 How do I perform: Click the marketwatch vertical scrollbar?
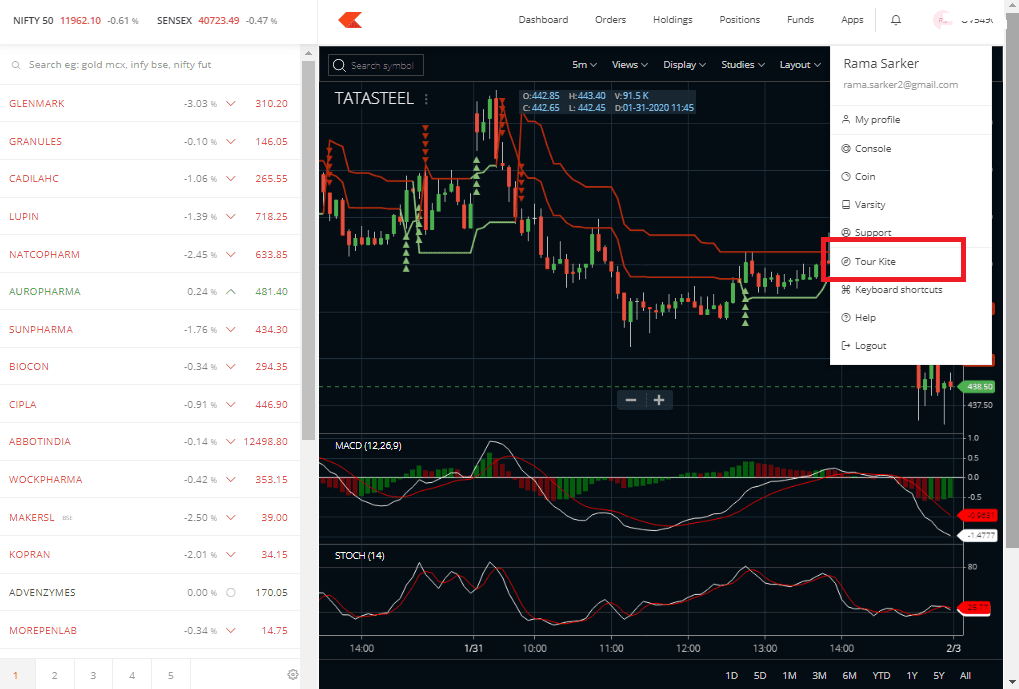(308, 251)
